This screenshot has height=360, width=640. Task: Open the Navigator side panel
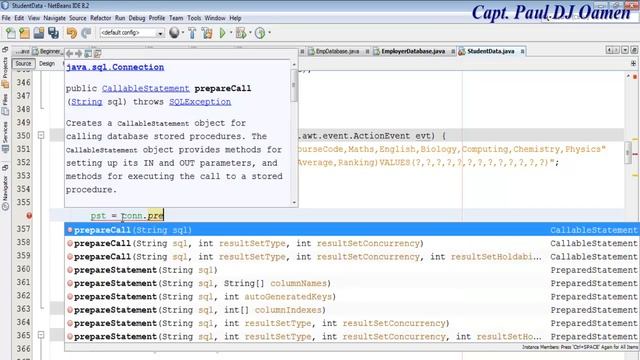(5, 192)
